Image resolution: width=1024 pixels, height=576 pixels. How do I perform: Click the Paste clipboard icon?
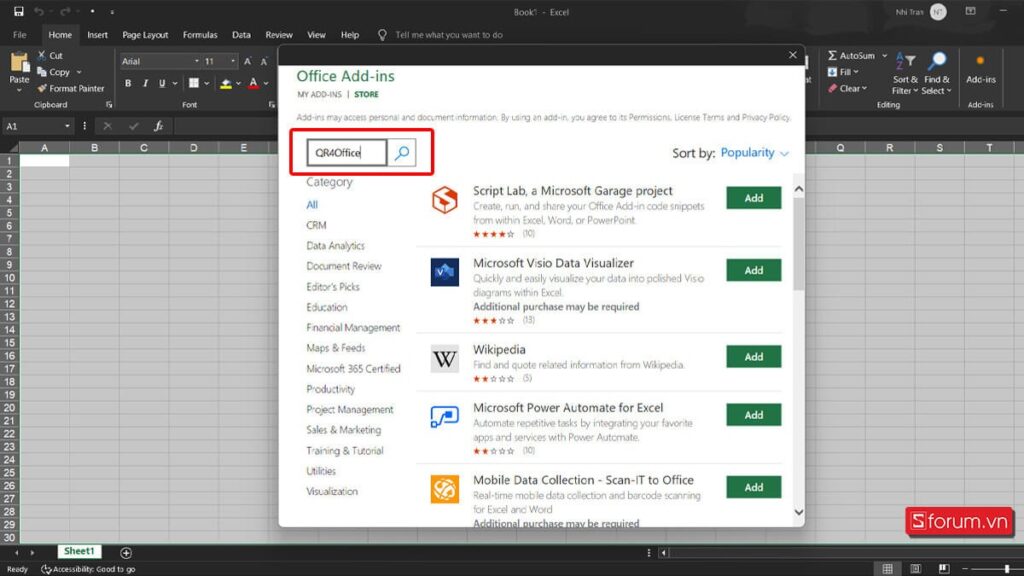pos(20,63)
